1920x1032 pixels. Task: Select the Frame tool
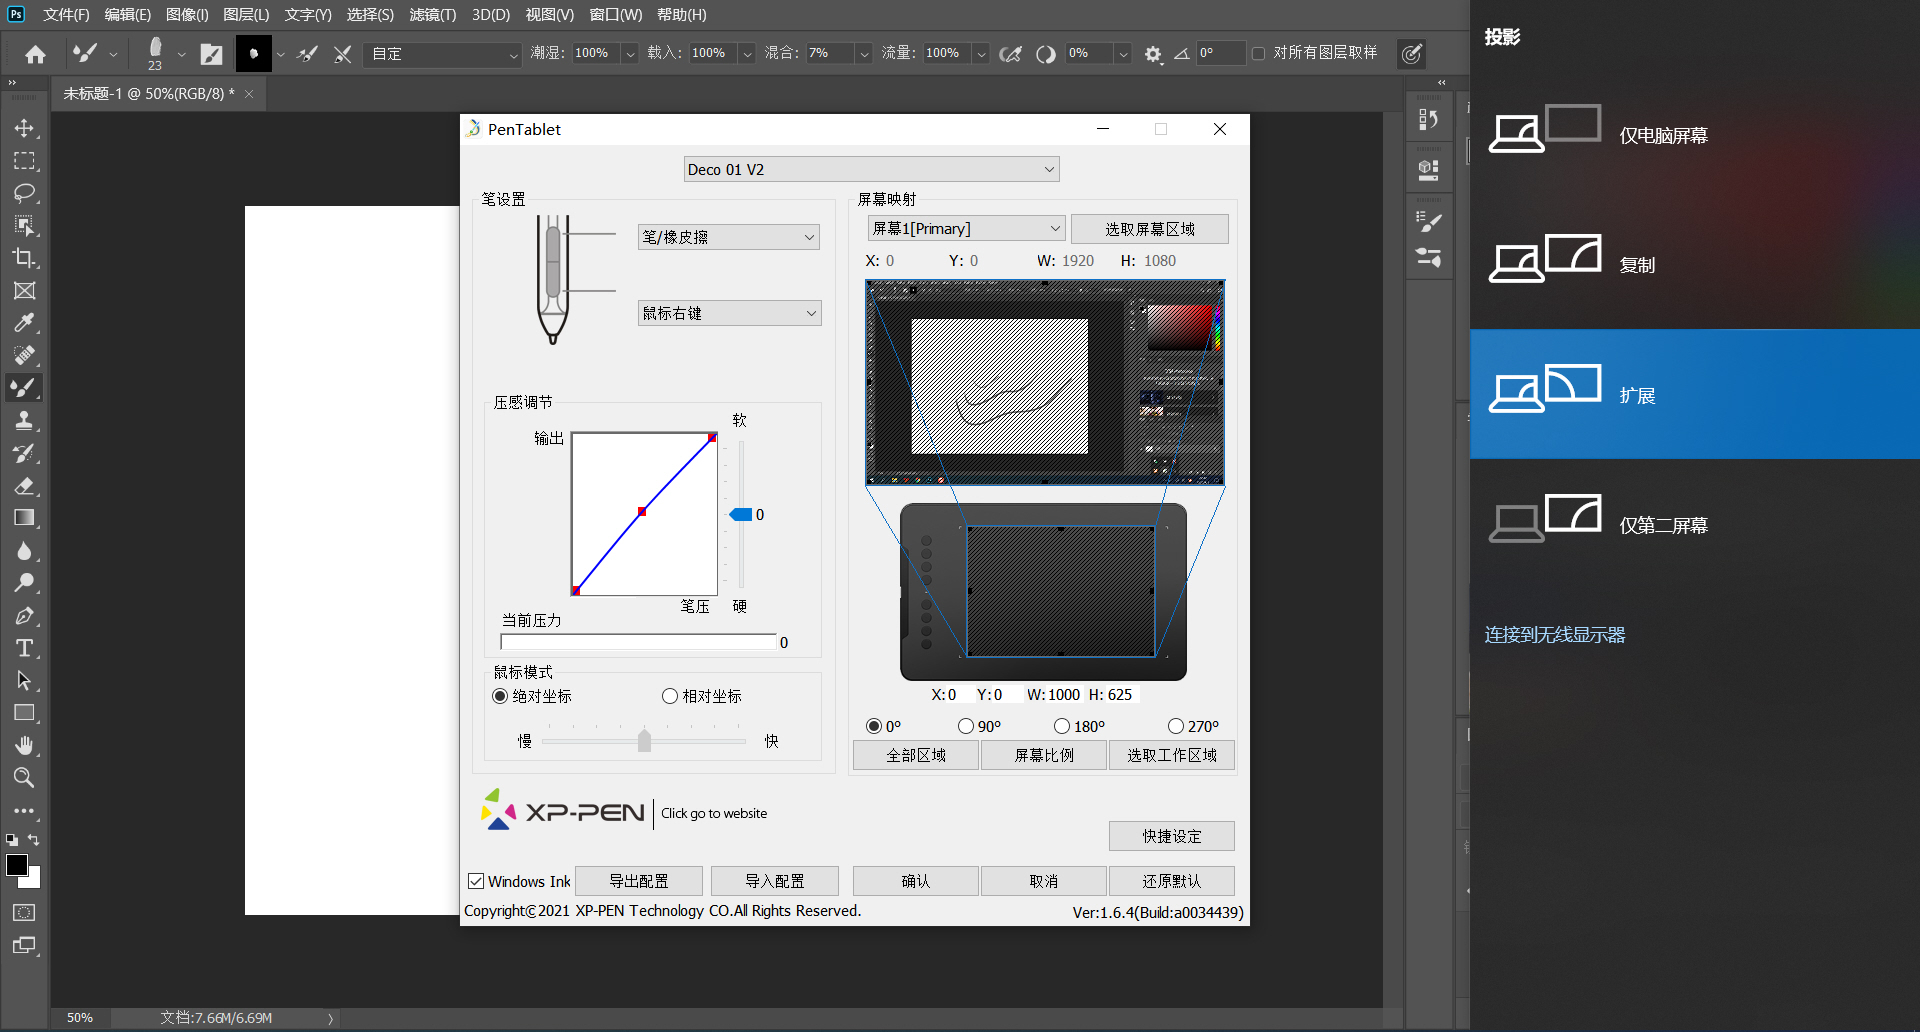24,290
